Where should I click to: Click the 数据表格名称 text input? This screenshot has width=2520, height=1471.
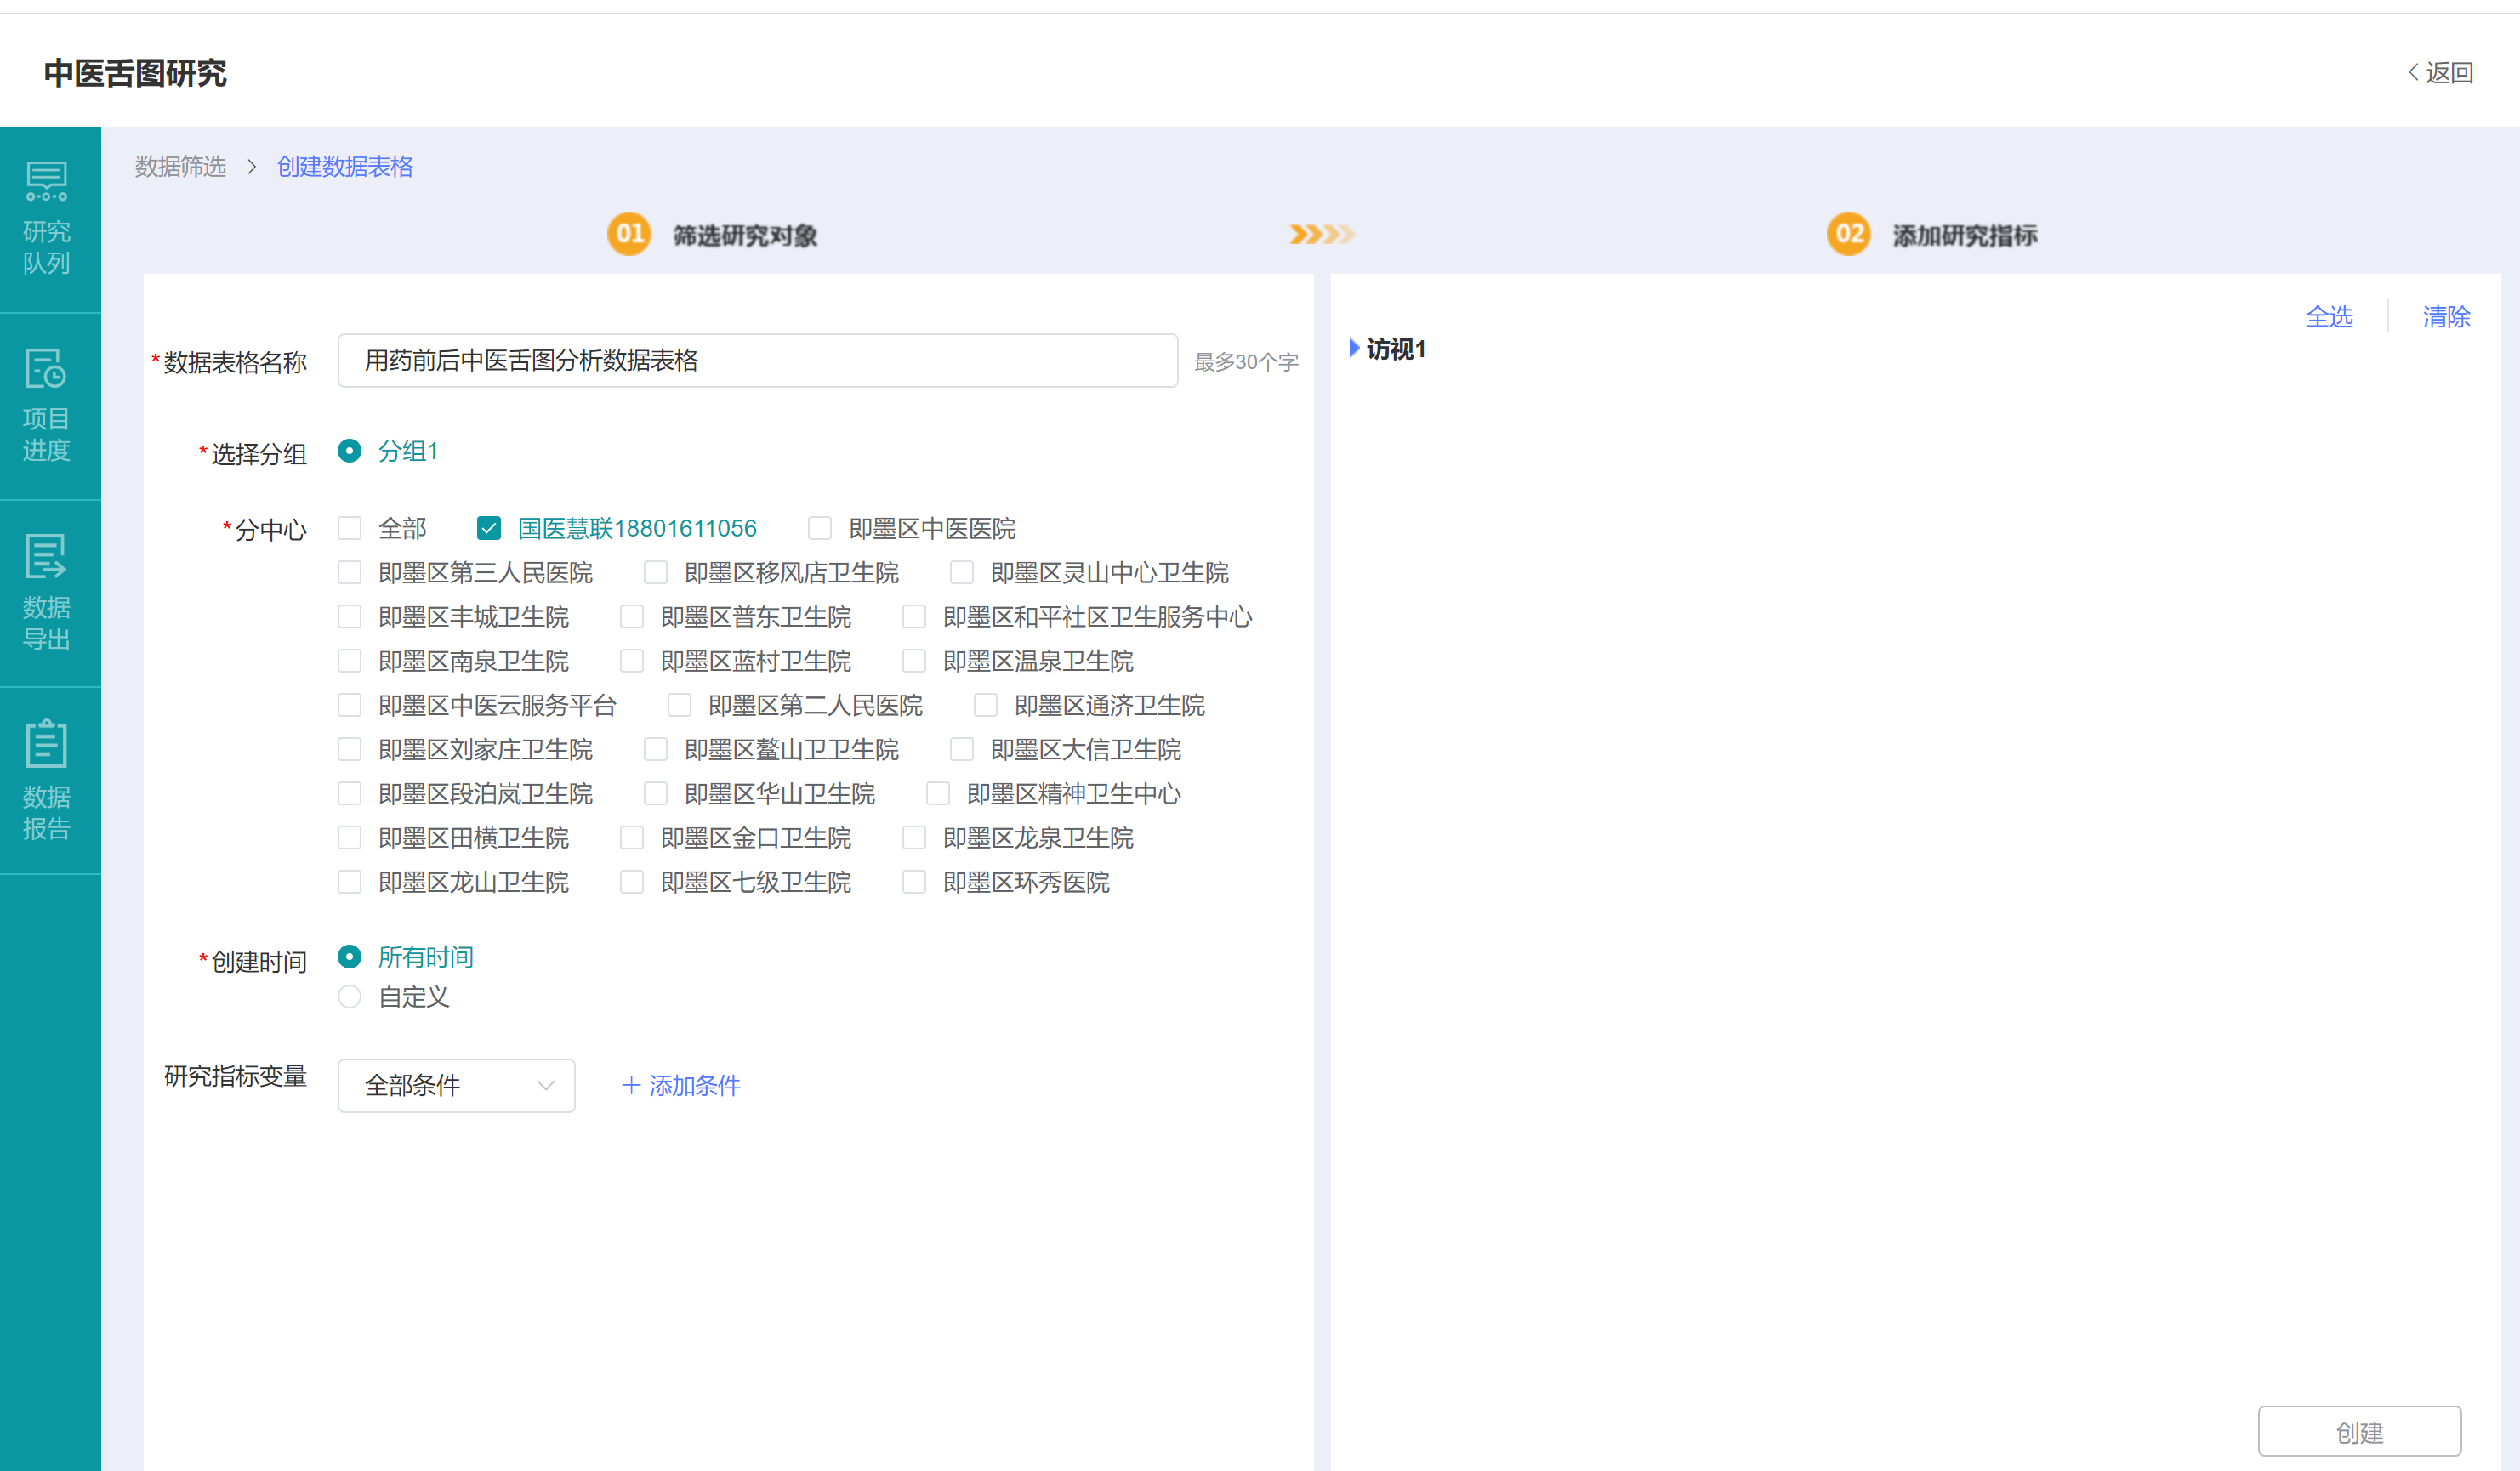coord(757,361)
